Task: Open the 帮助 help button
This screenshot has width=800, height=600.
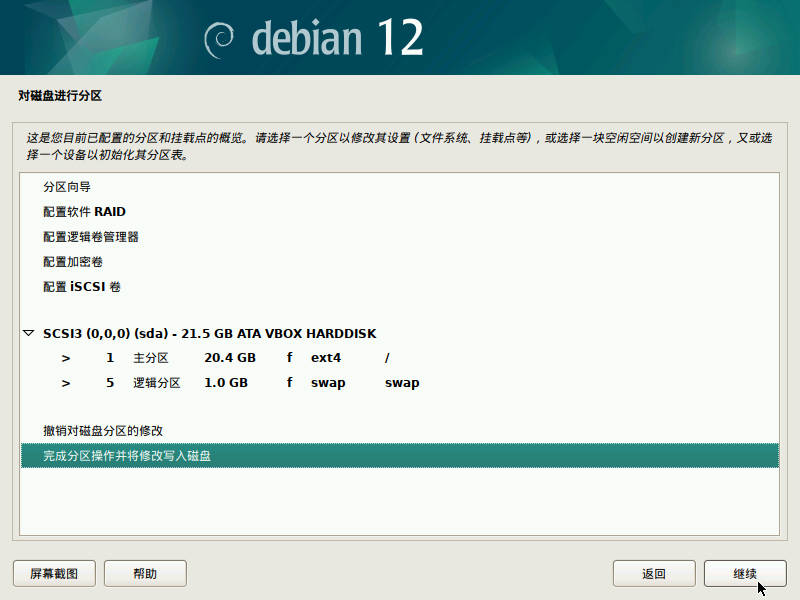Action: click(x=145, y=573)
